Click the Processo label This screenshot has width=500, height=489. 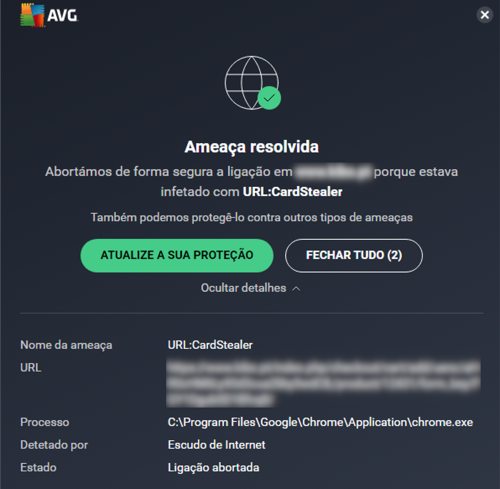pos(45,422)
